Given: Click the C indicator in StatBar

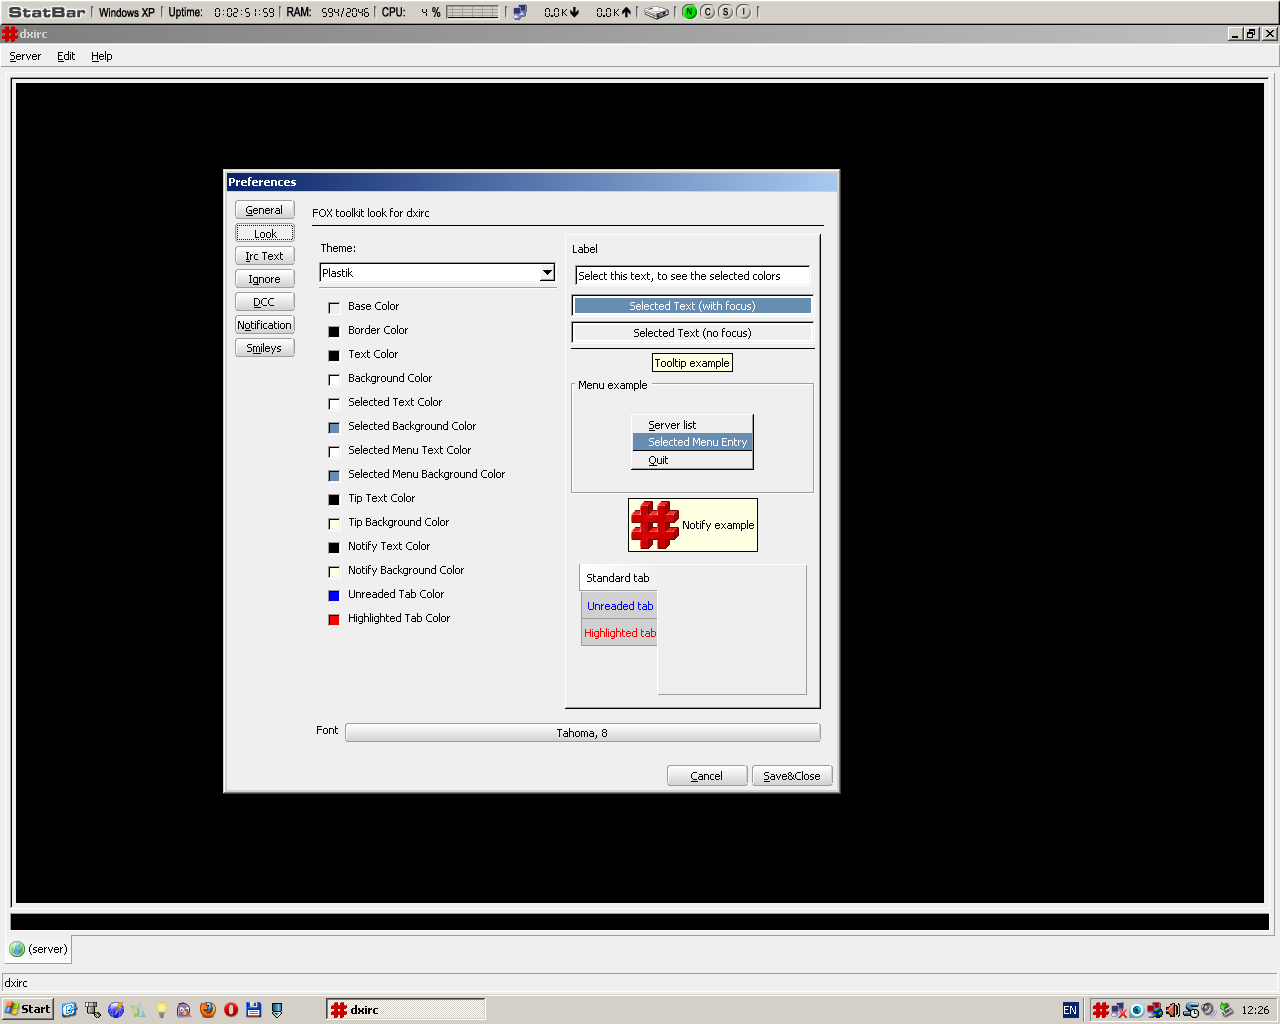Looking at the screenshot, I should 707,12.
